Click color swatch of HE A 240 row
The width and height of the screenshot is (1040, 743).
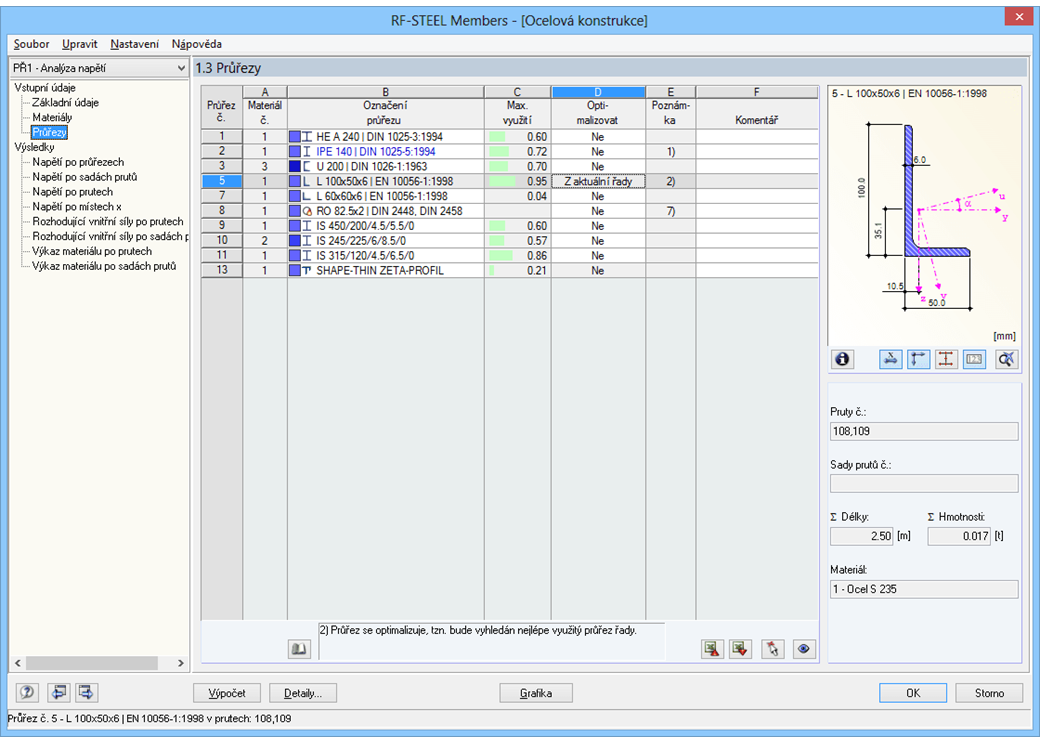pyautogui.click(x=295, y=137)
